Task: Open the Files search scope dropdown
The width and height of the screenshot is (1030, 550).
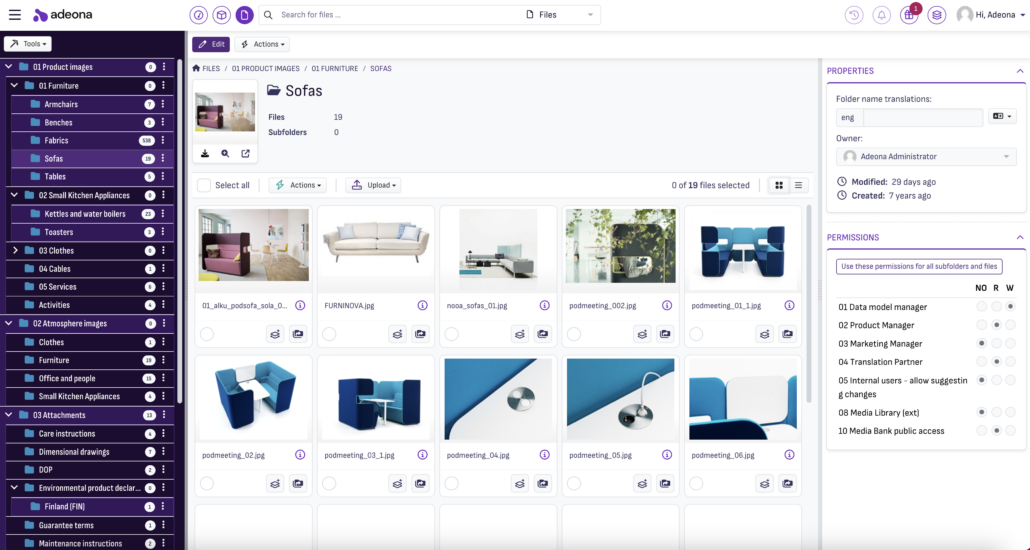Action: tap(560, 14)
